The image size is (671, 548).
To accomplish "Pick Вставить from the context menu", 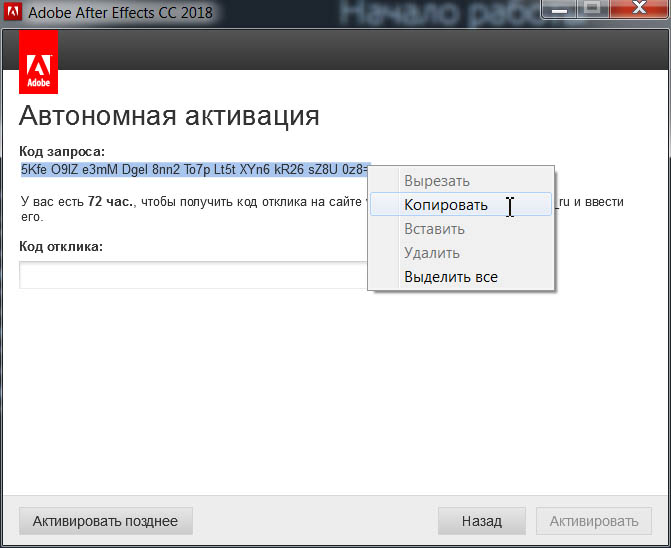I will tap(461, 228).
